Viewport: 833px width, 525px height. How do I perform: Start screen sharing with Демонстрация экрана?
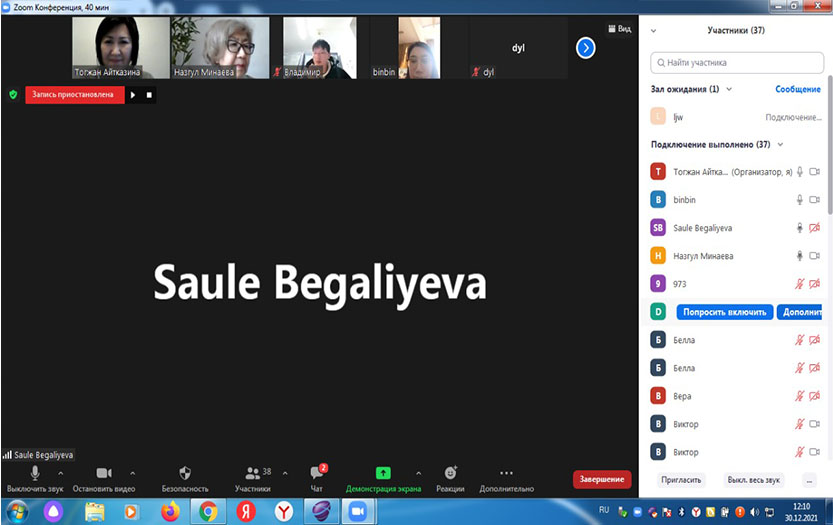[383, 473]
